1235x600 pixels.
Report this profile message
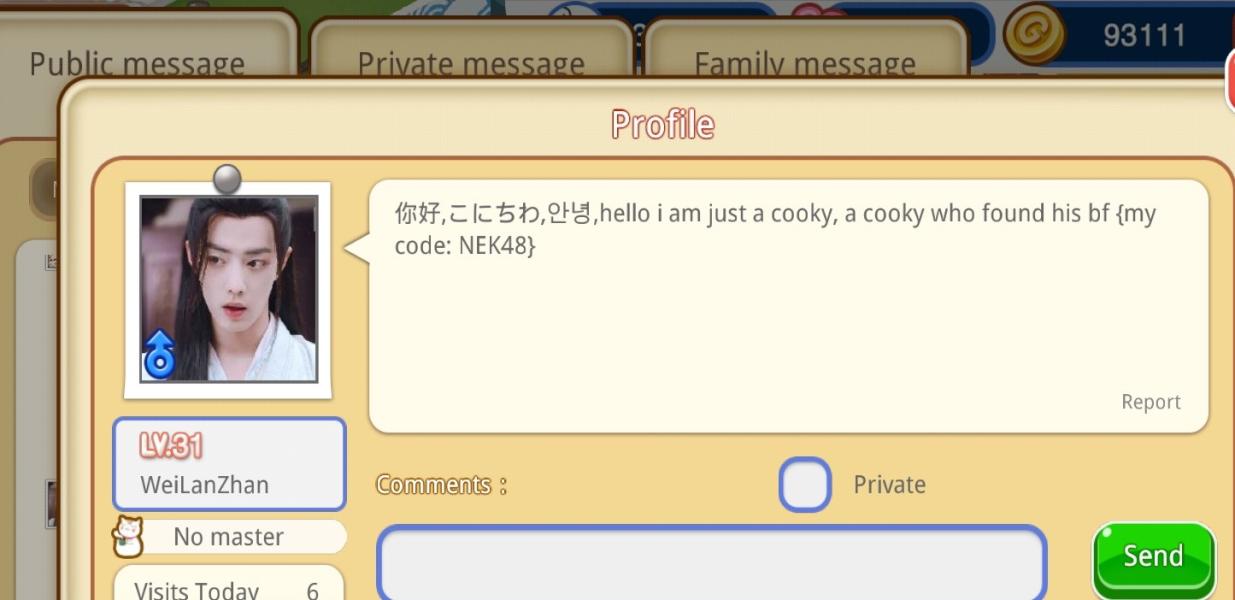(x=1150, y=402)
